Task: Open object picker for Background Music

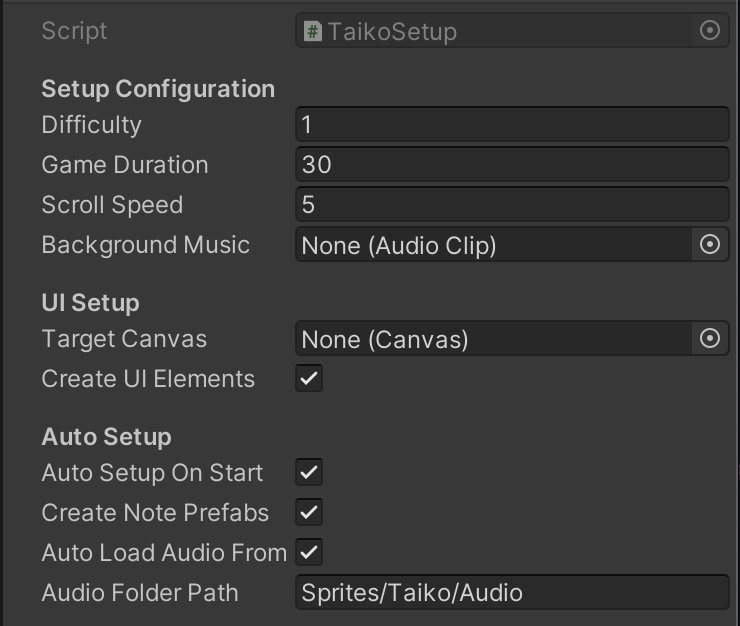Action: point(709,244)
